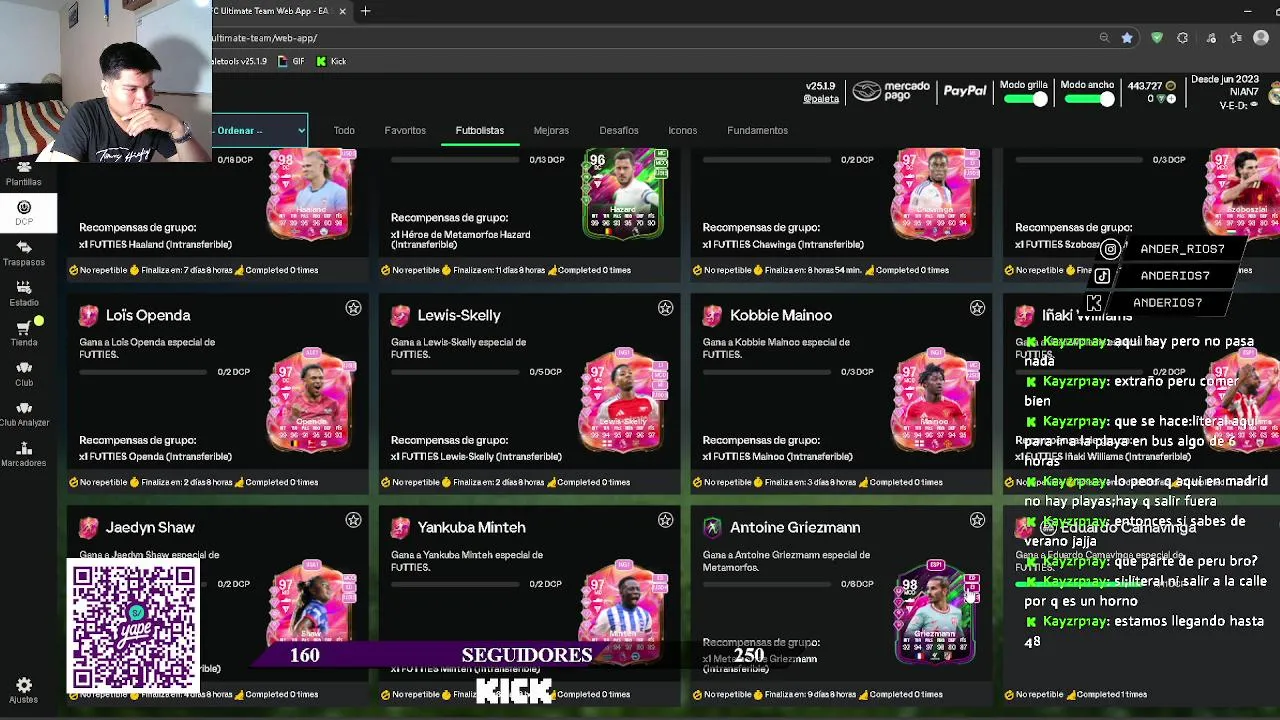
Task: Select the Futbolistas tab
Action: tap(480, 130)
